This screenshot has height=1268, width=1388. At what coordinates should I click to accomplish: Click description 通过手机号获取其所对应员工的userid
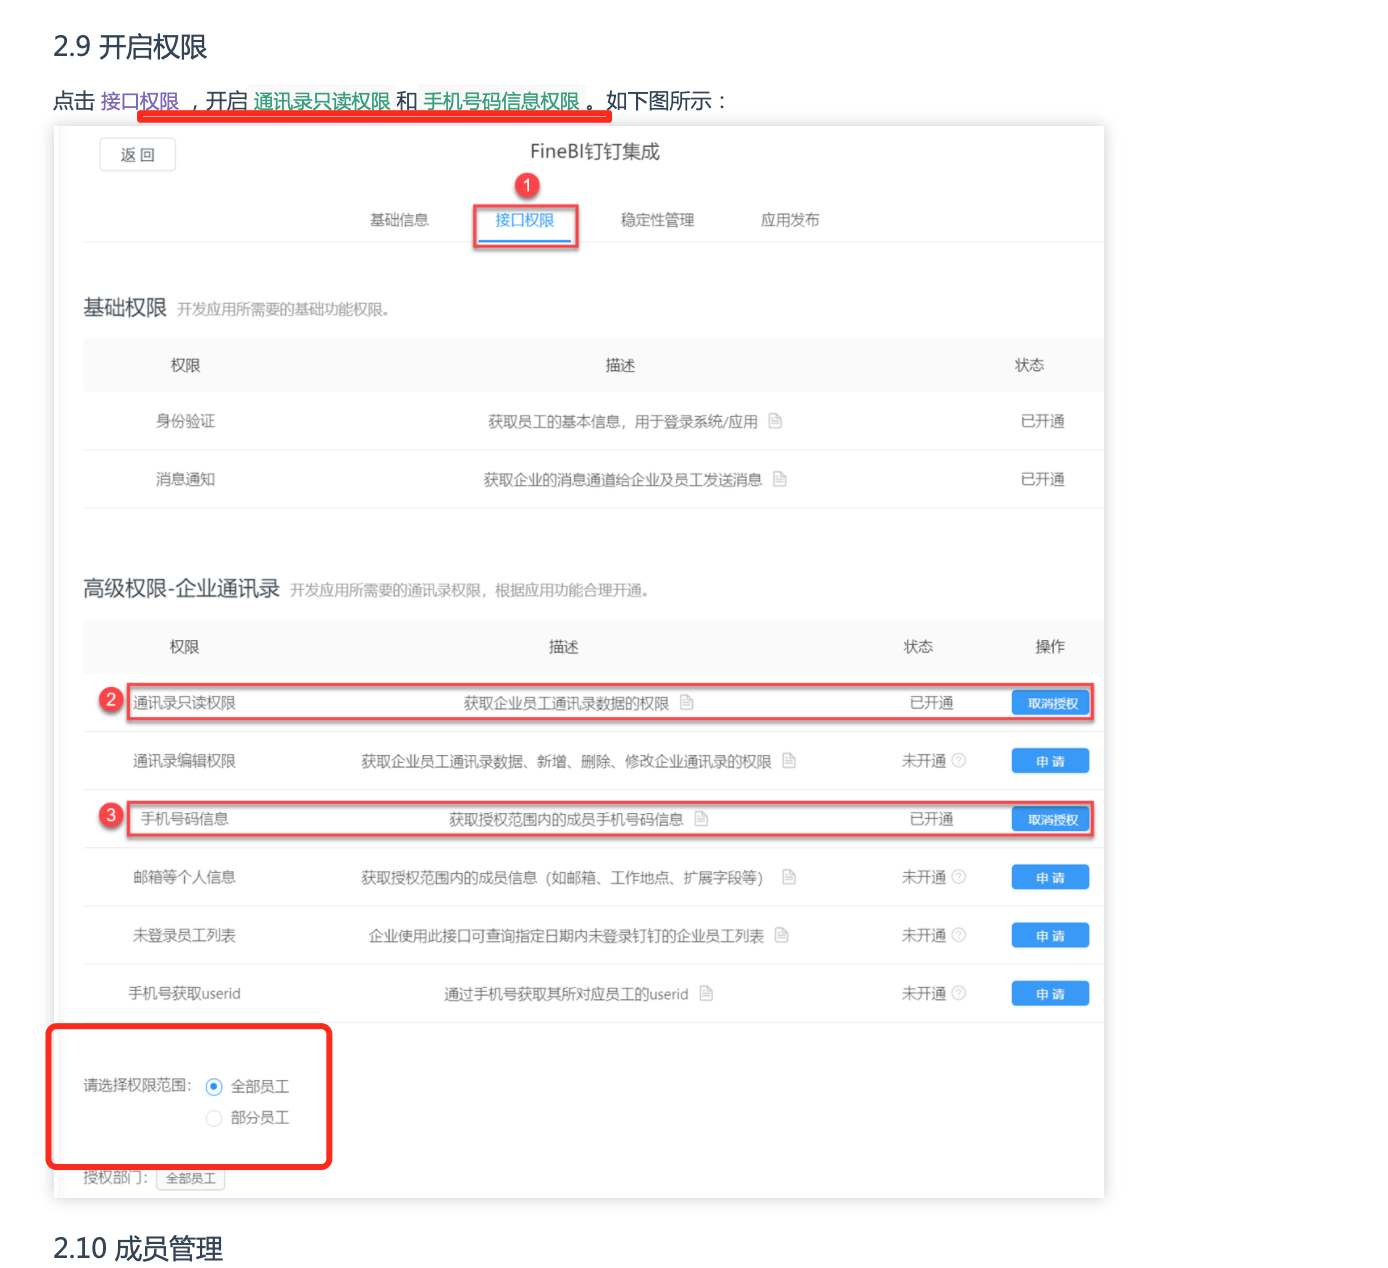tap(566, 993)
